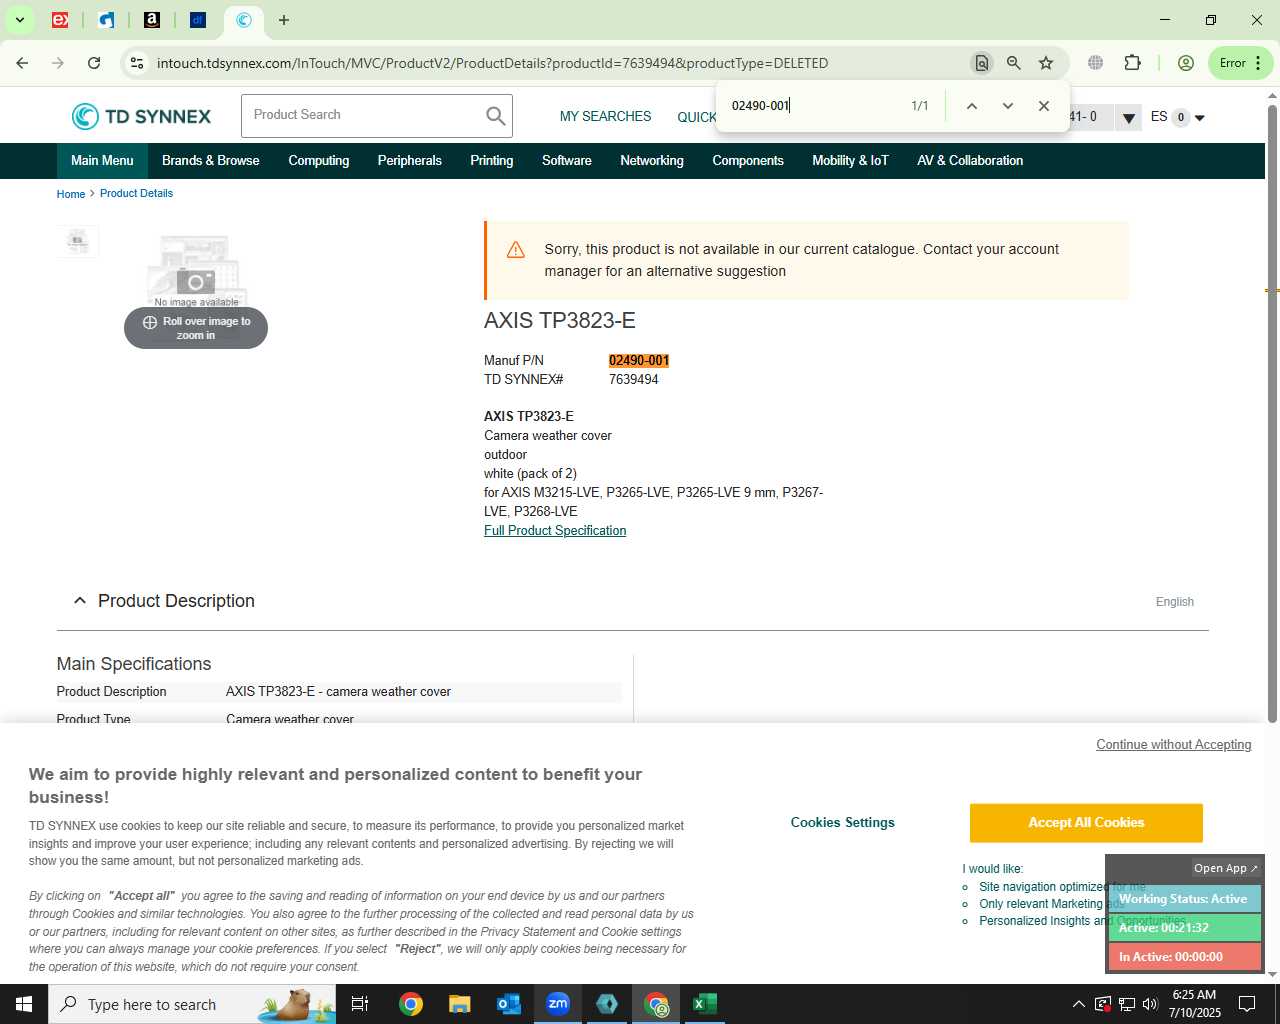
Task: Open File Explorer from the taskbar
Action: [459, 1004]
